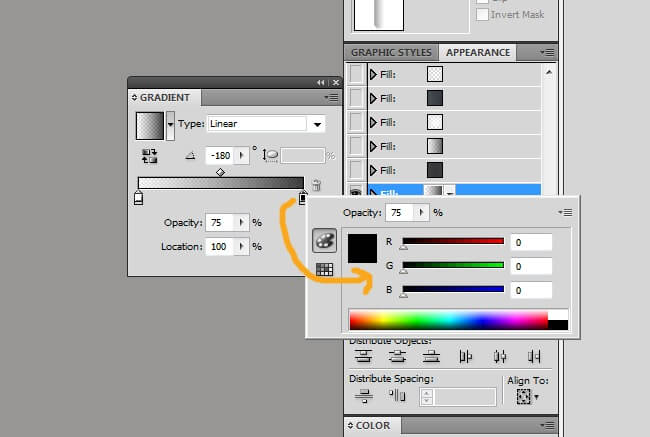
Task: Click the Reverse Gradient icon
Action: point(151,155)
